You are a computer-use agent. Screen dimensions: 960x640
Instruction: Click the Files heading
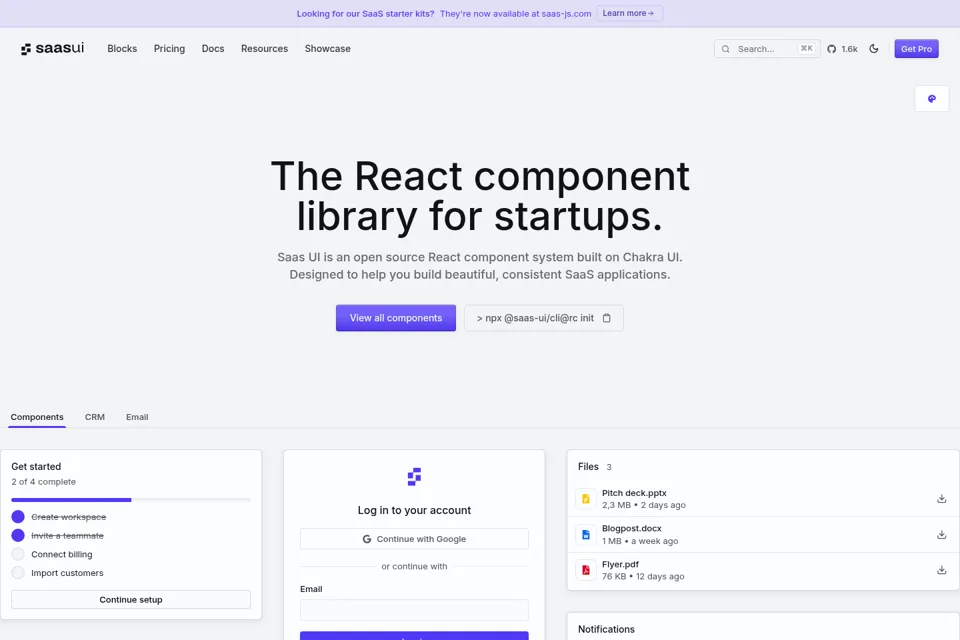tap(588, 467)
